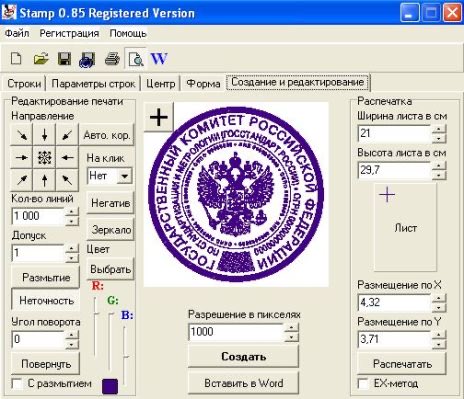Viewport: 464px width, 399px height.
Task: Click the Зеркало button
Action: 110,229
